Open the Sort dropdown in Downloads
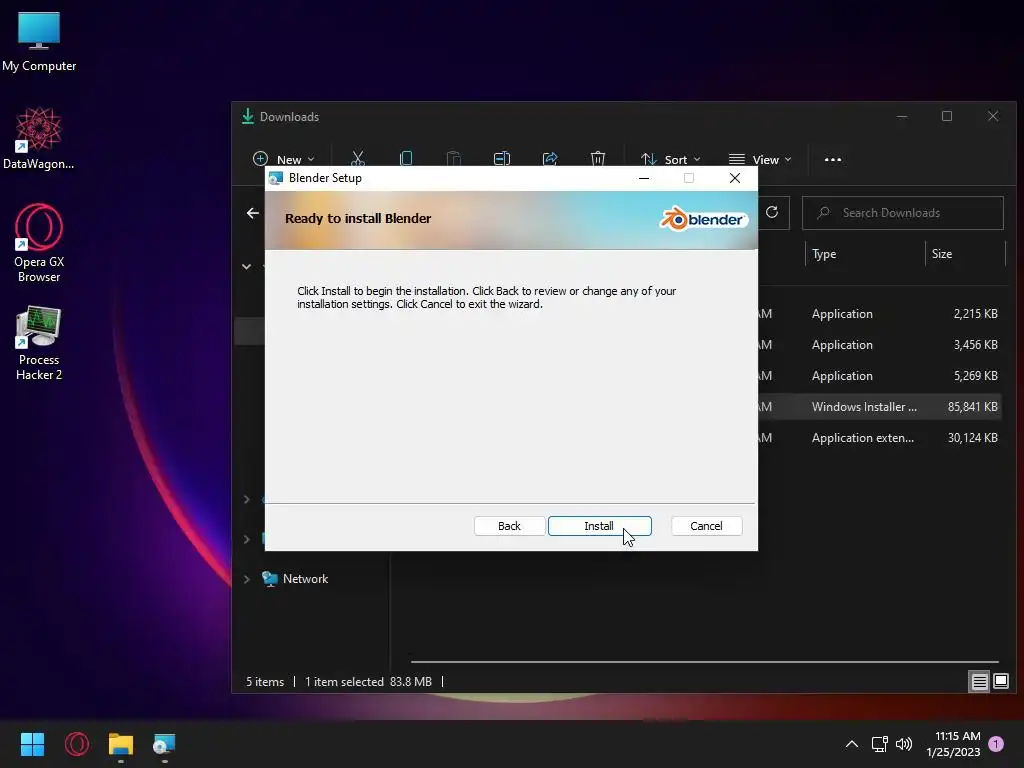1024x768 pixels. tap(671, 159)
